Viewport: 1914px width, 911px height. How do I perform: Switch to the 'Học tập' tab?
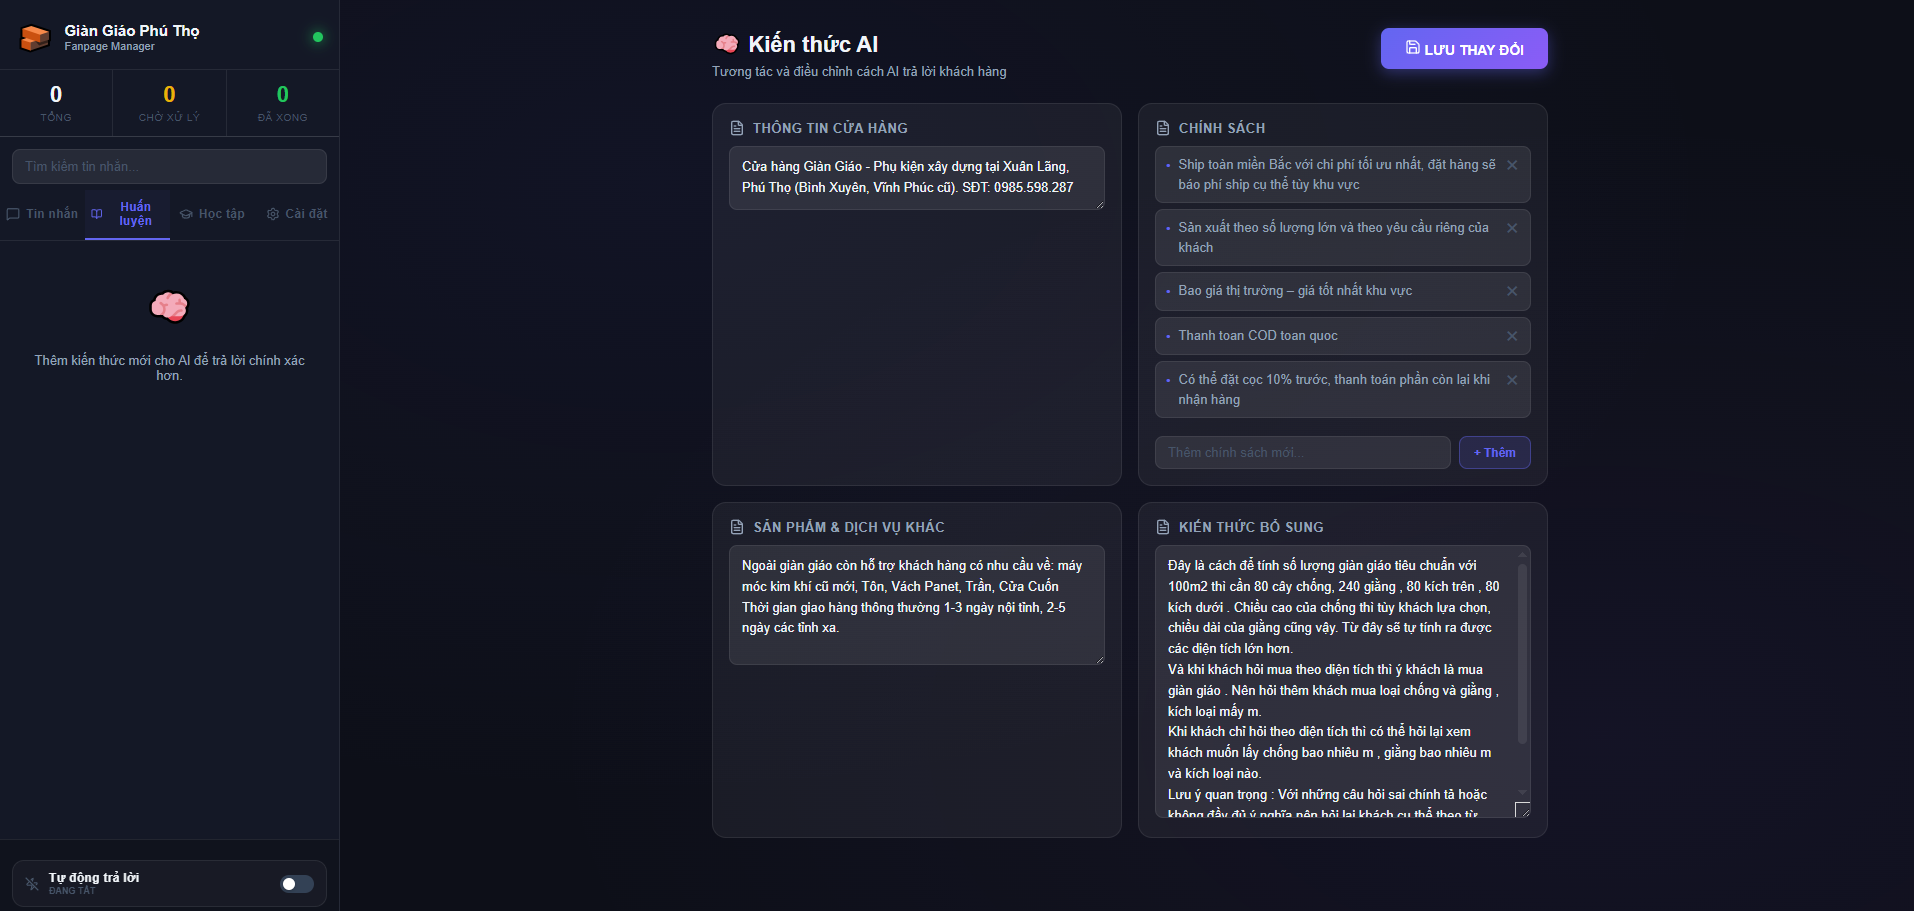(x=212, y=214)
